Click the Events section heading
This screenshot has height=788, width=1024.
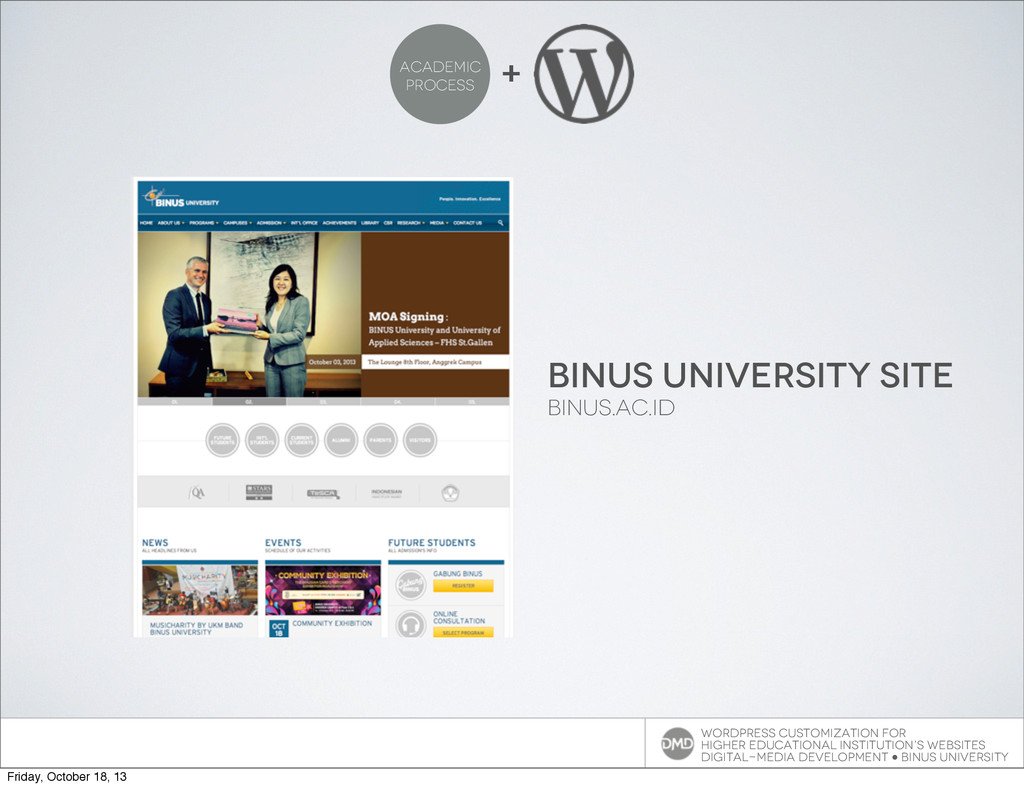(x=283, y=543)
